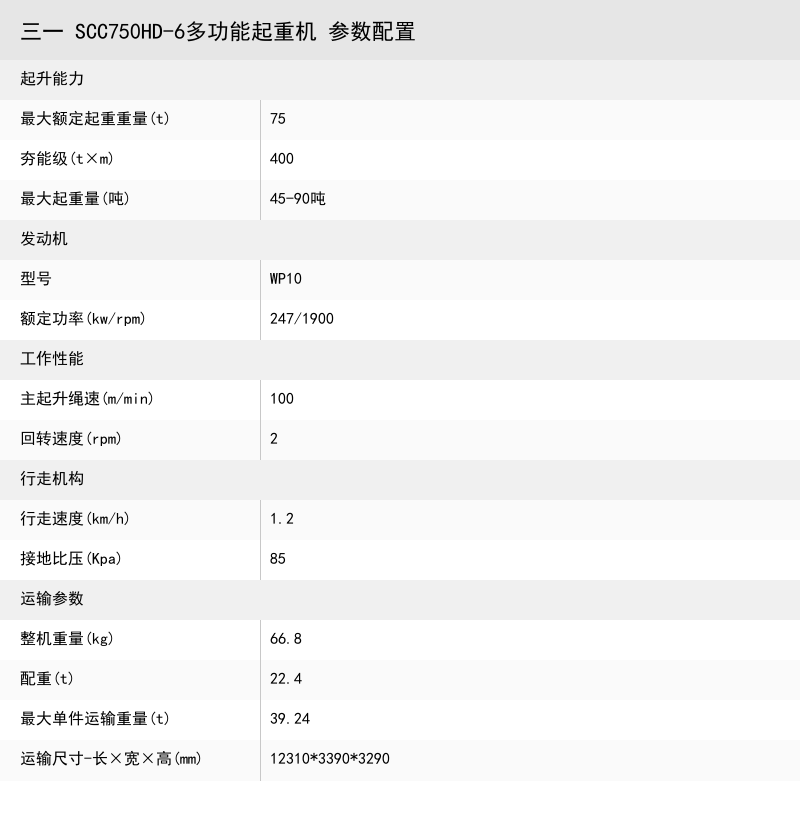This screenshot has height=820, width=800.
Task: Click the 运输尺寸-长×宽×高(mm) label
Action: pos(111,759)
